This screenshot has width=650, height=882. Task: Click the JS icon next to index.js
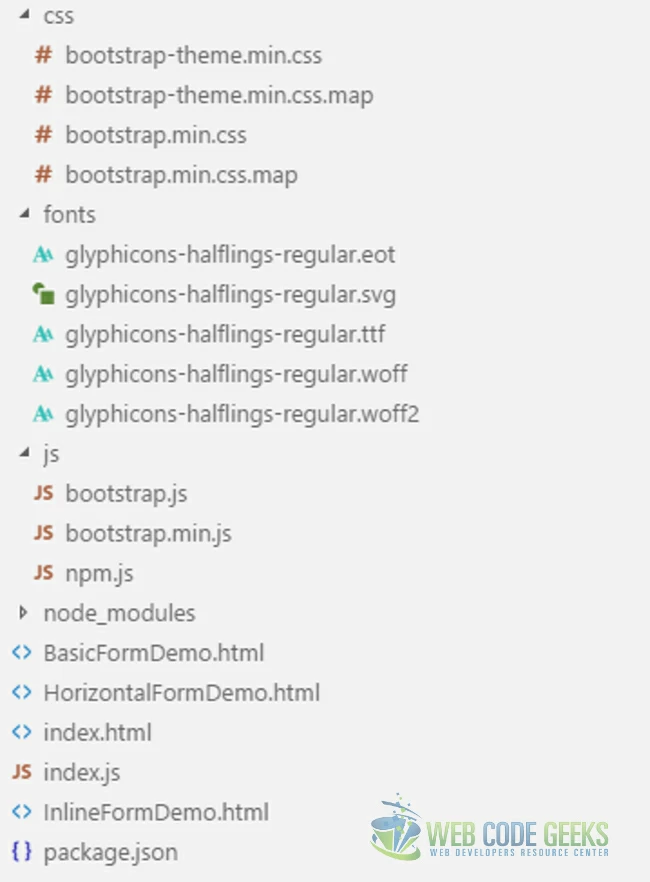pyautogui.click(x=21, y=772)
